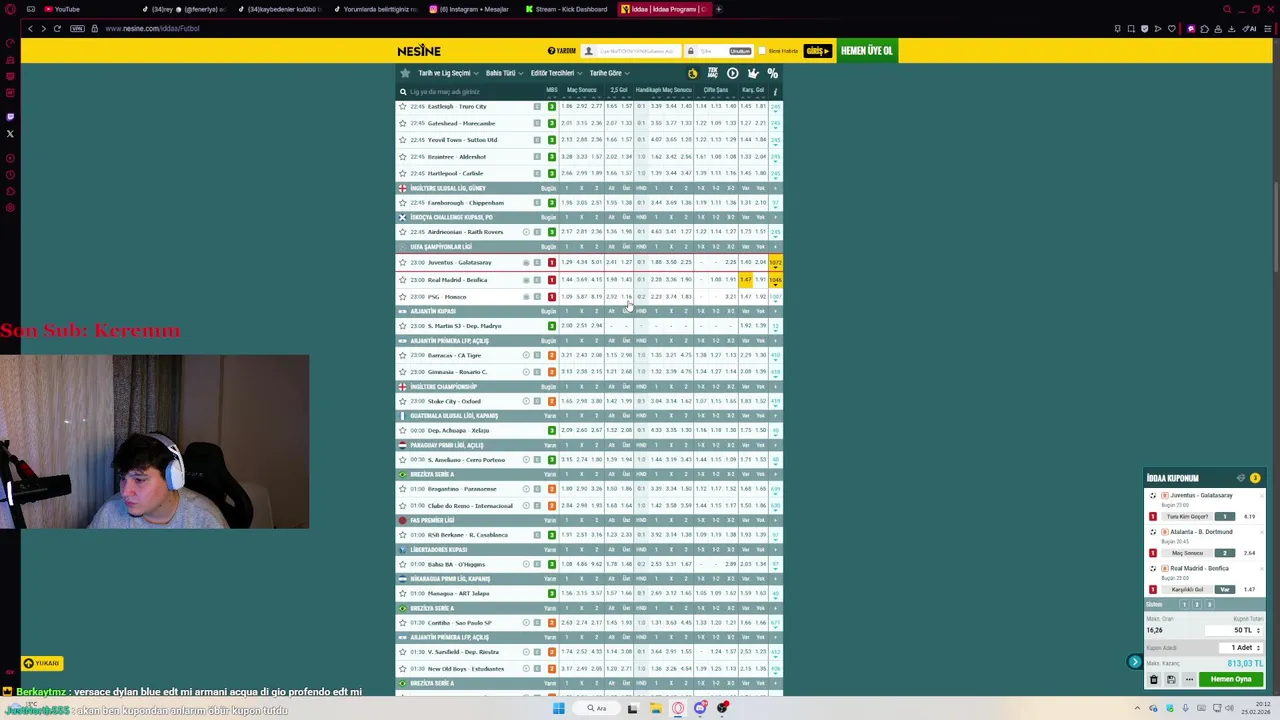The width and height of the screenshot is (1280, 720).
Task: Click the taskbar Ara search box
Action: coord(596,708)
